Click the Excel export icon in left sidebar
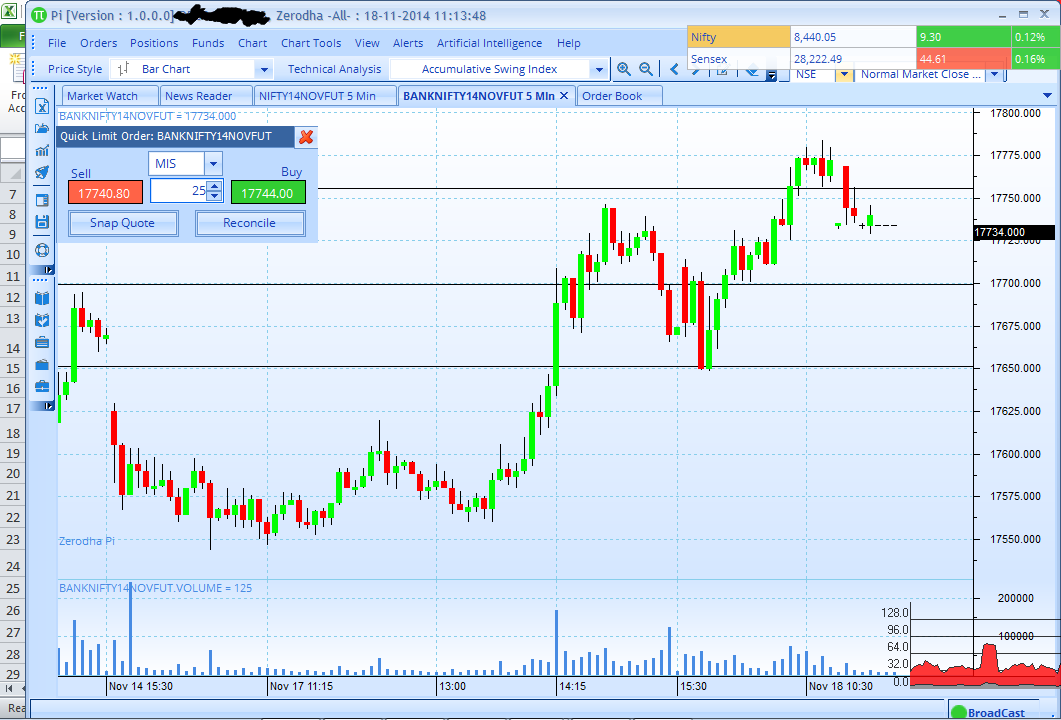The image size is (1061, 720). coord(42,106)
